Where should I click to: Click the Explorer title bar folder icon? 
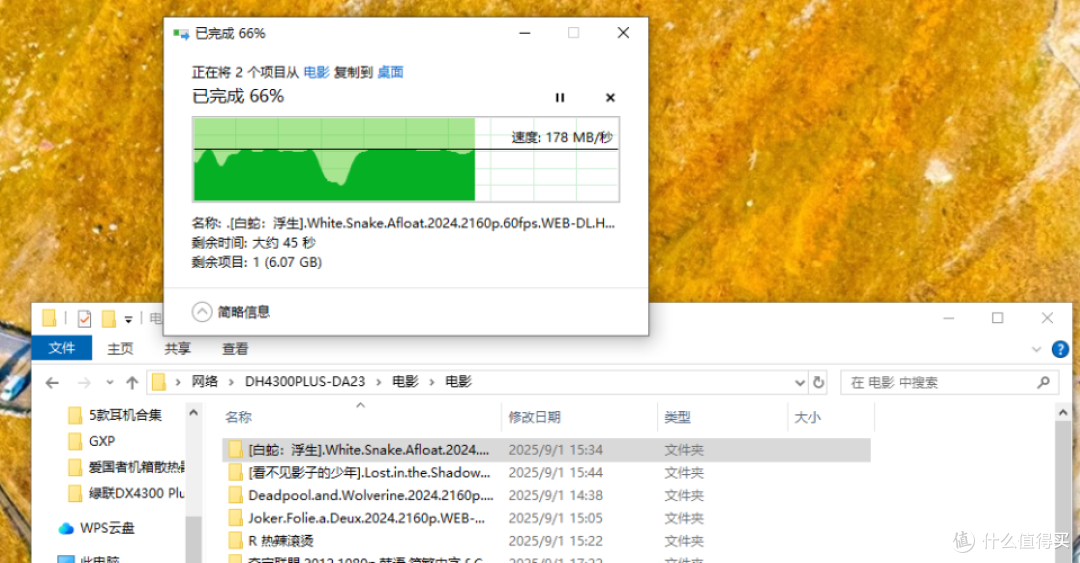click(49, 318)
